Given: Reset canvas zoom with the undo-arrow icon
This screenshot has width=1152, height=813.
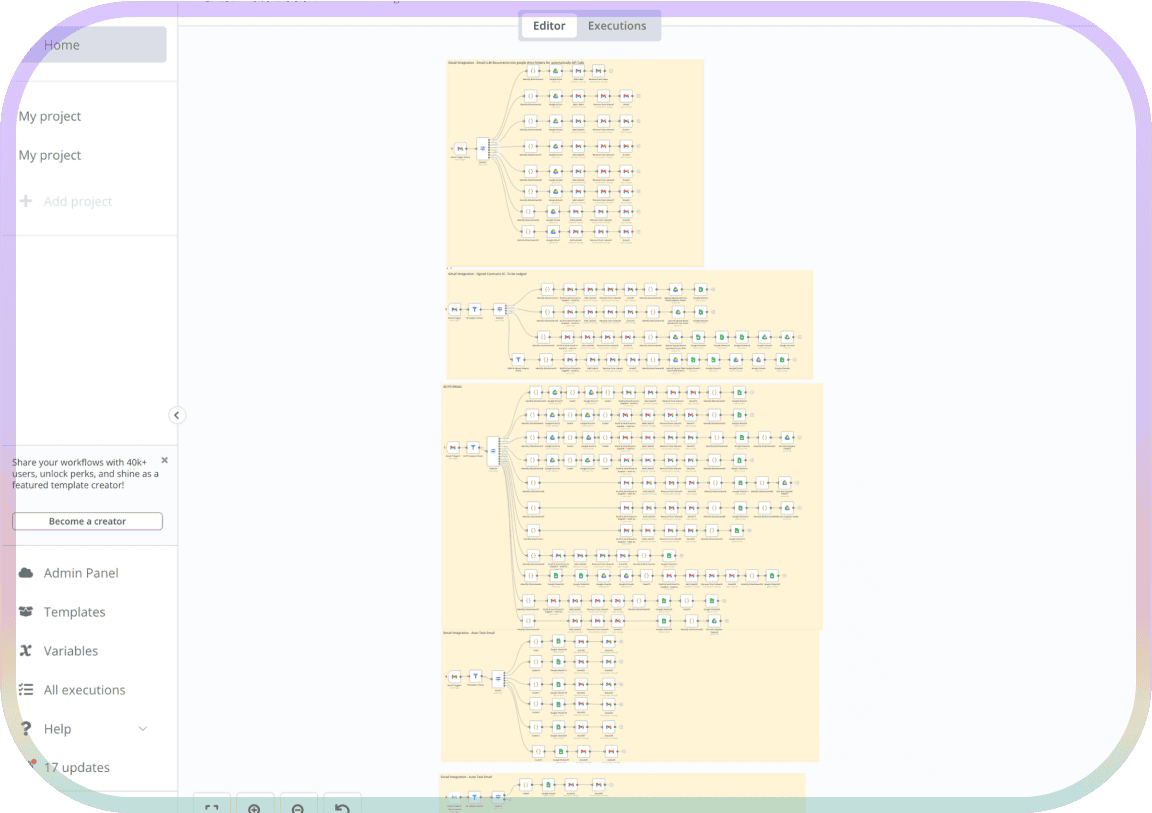Looking at the screenshot, I should (x=342, y=806).
